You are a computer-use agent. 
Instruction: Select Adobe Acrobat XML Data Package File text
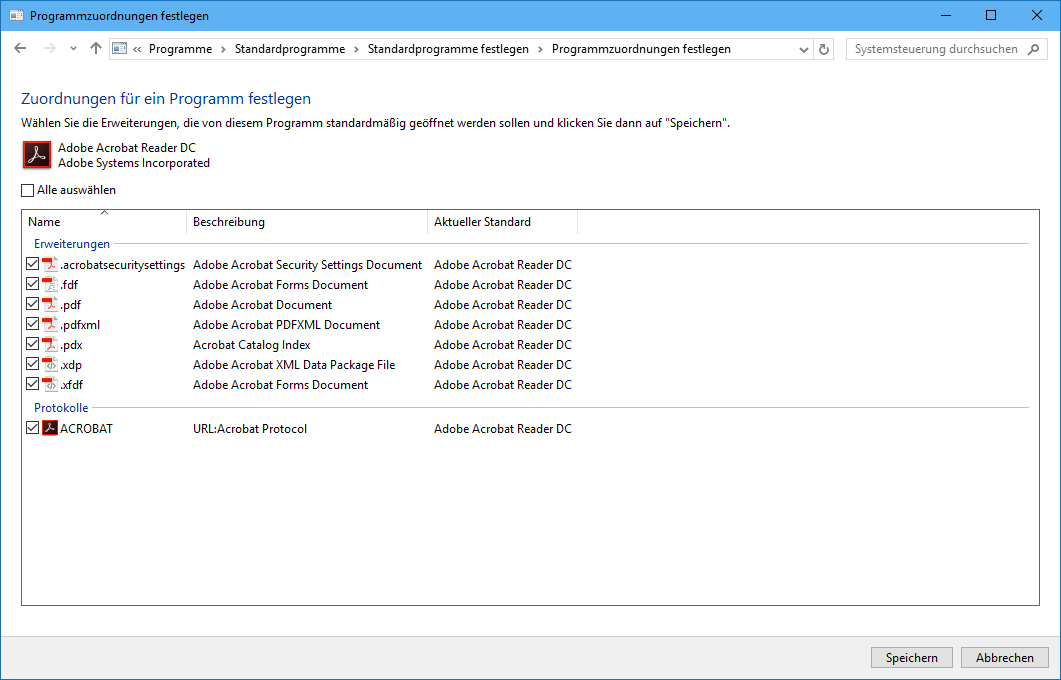pyautogui.click(x=294, y=365)
